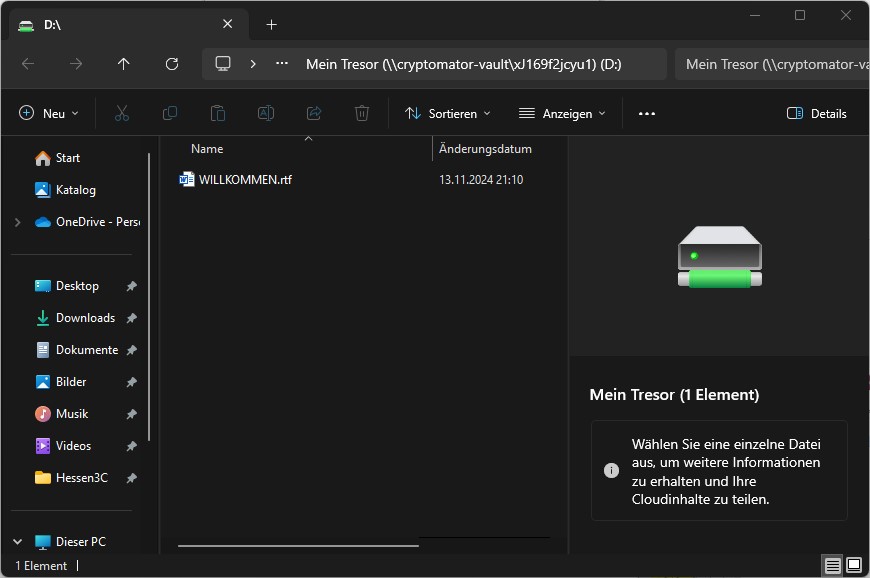This screenshot has width=870, height=578.
Task: Sort by Änderungsdatum column header
Action: [x=485, y=149]
